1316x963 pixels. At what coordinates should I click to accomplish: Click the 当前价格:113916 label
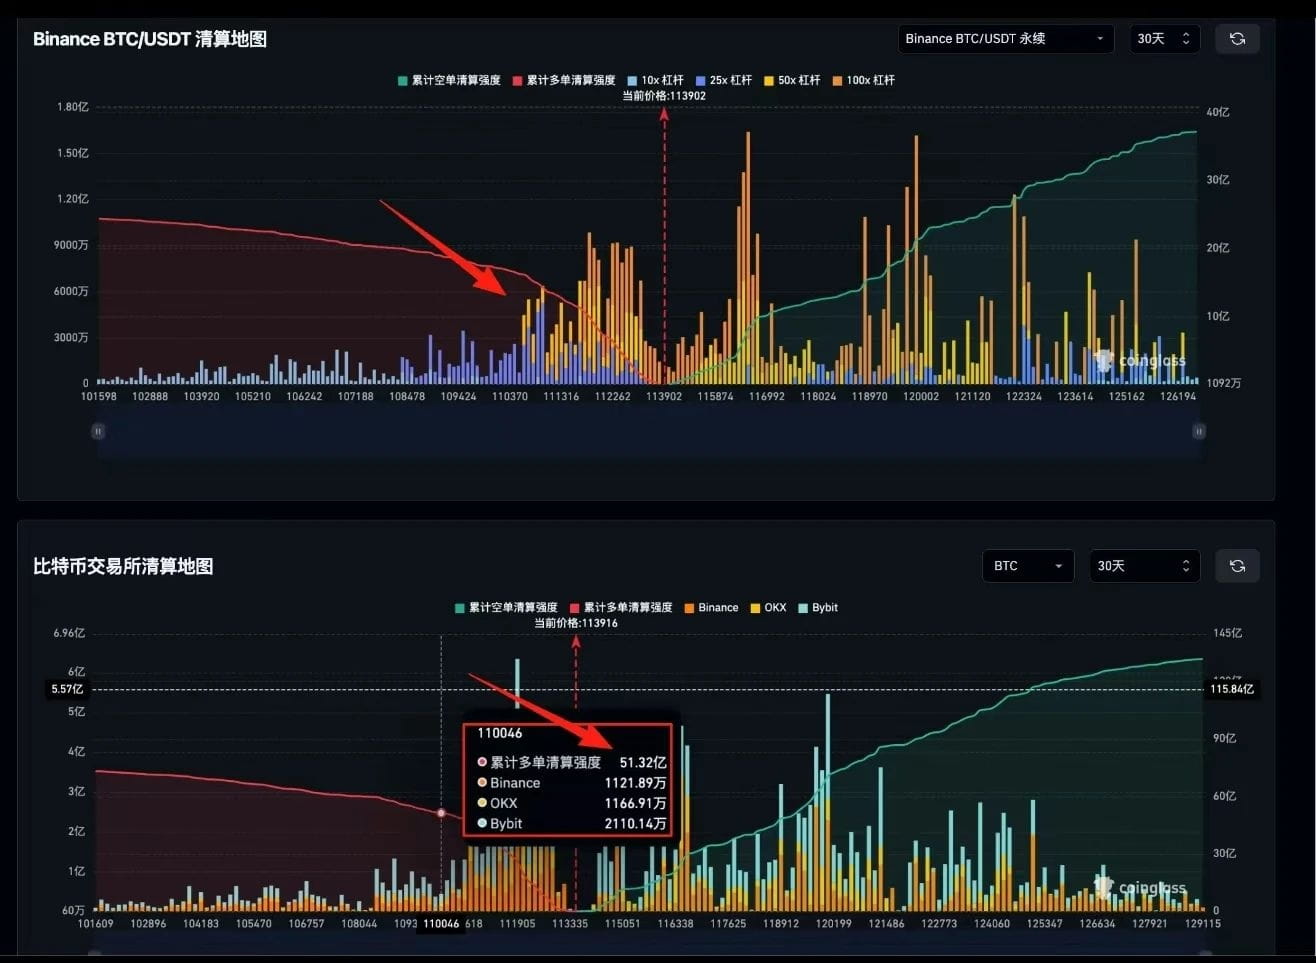point(576,623)
